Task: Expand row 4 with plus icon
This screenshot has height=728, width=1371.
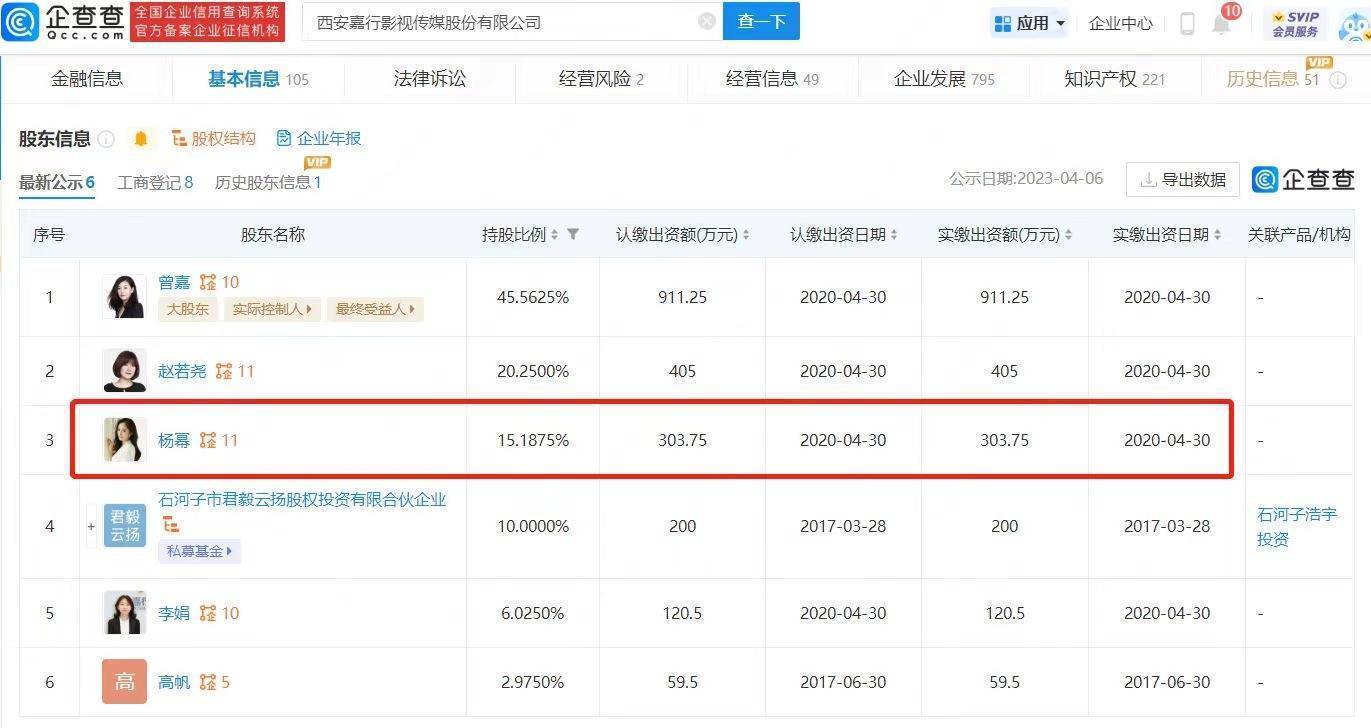Action: click(91, 526)
